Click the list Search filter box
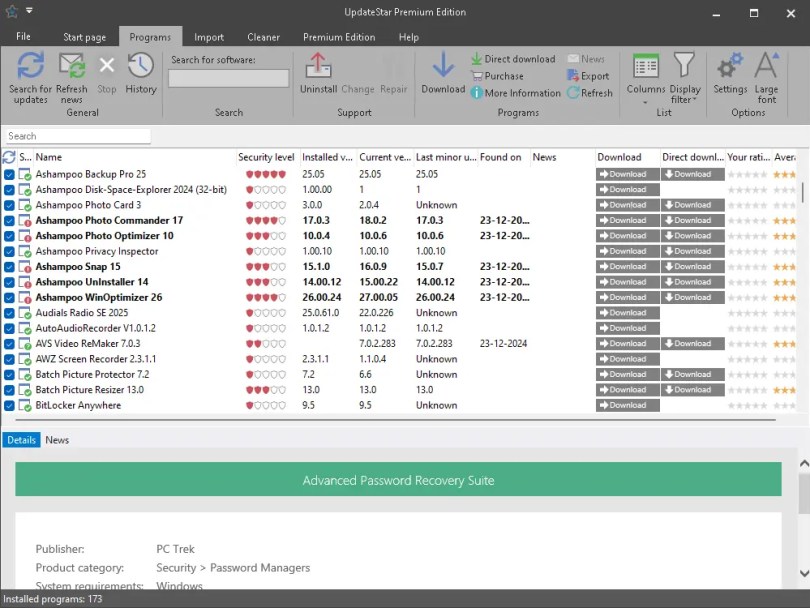 tap(77, 136)
